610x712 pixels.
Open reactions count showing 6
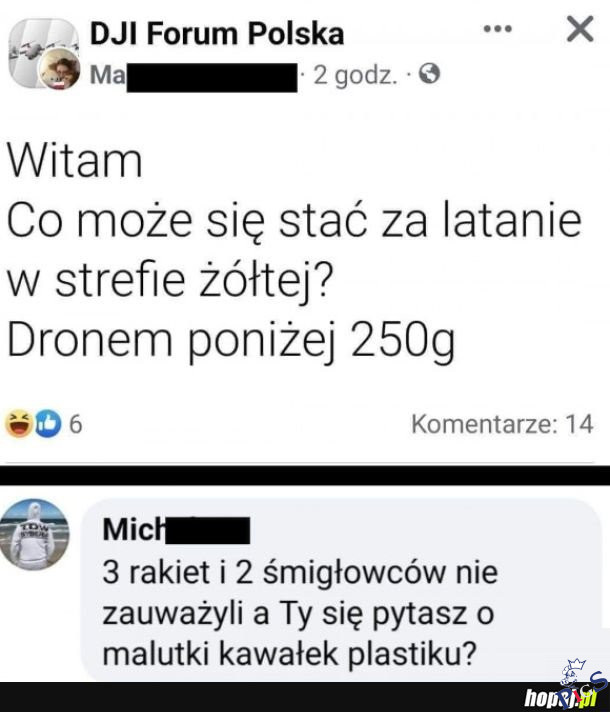tap(75, 424)
